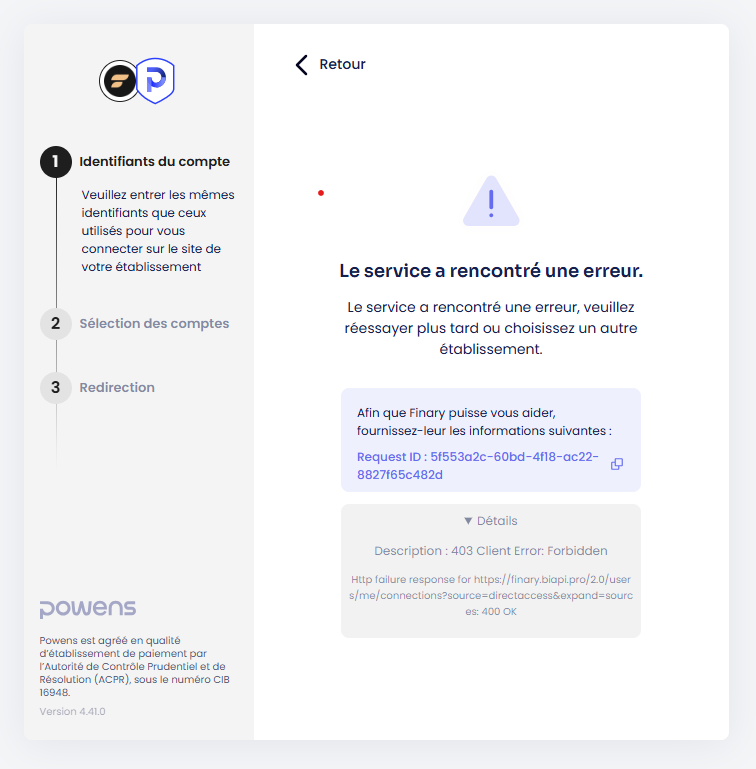756x769 pixels.
Task: Click the Powens shield logo icon
Action: (x=156, y=81)
